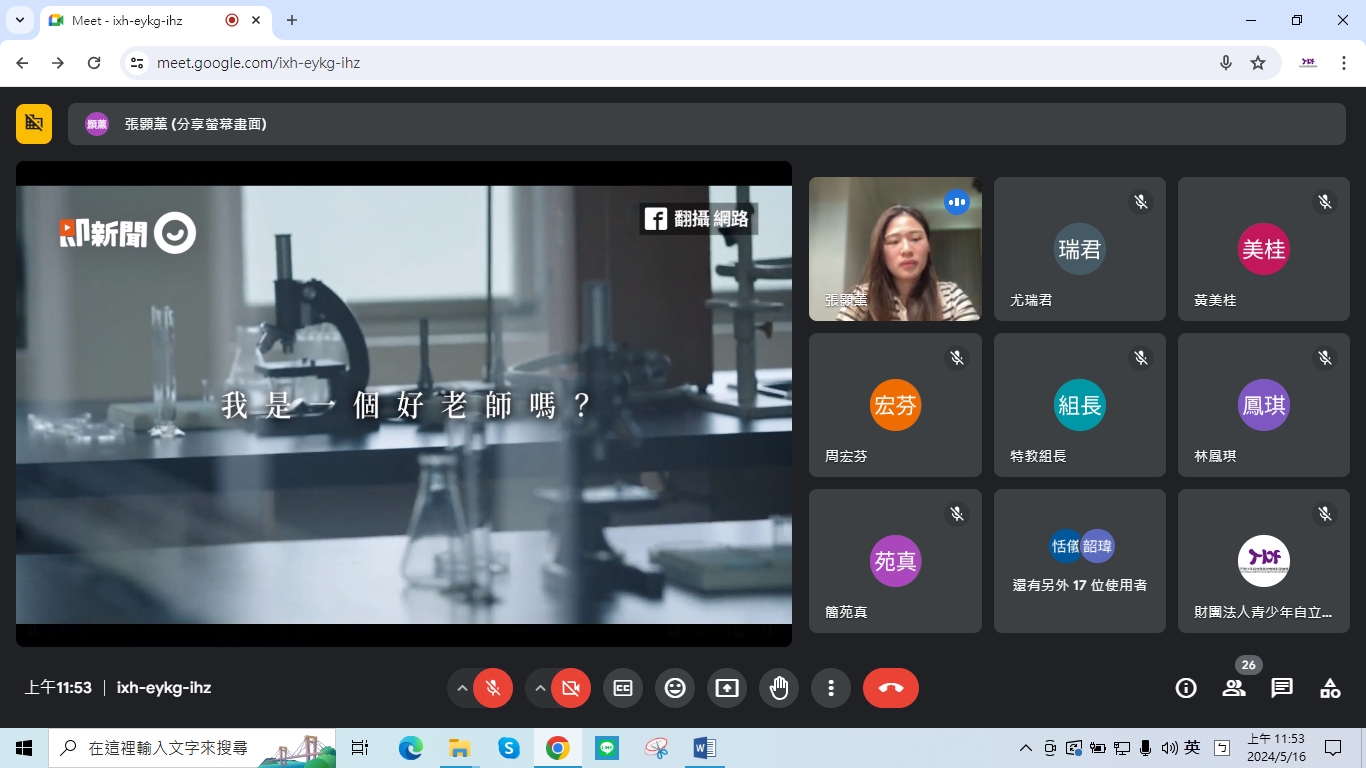This screenshot has height=768, width=1366.
Task: Leave the call with the red hang-up button
Action: (x=890, y=688)
